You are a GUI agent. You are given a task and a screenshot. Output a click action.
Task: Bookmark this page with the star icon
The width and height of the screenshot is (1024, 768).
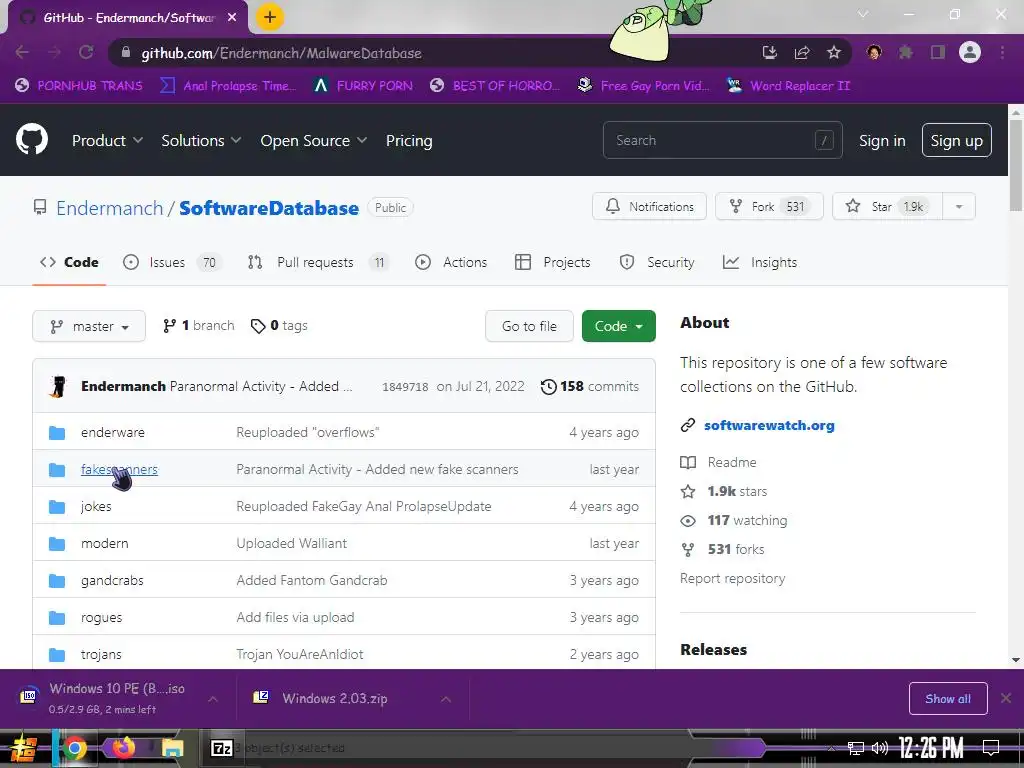pyautogui.click(x=833, y=53)
